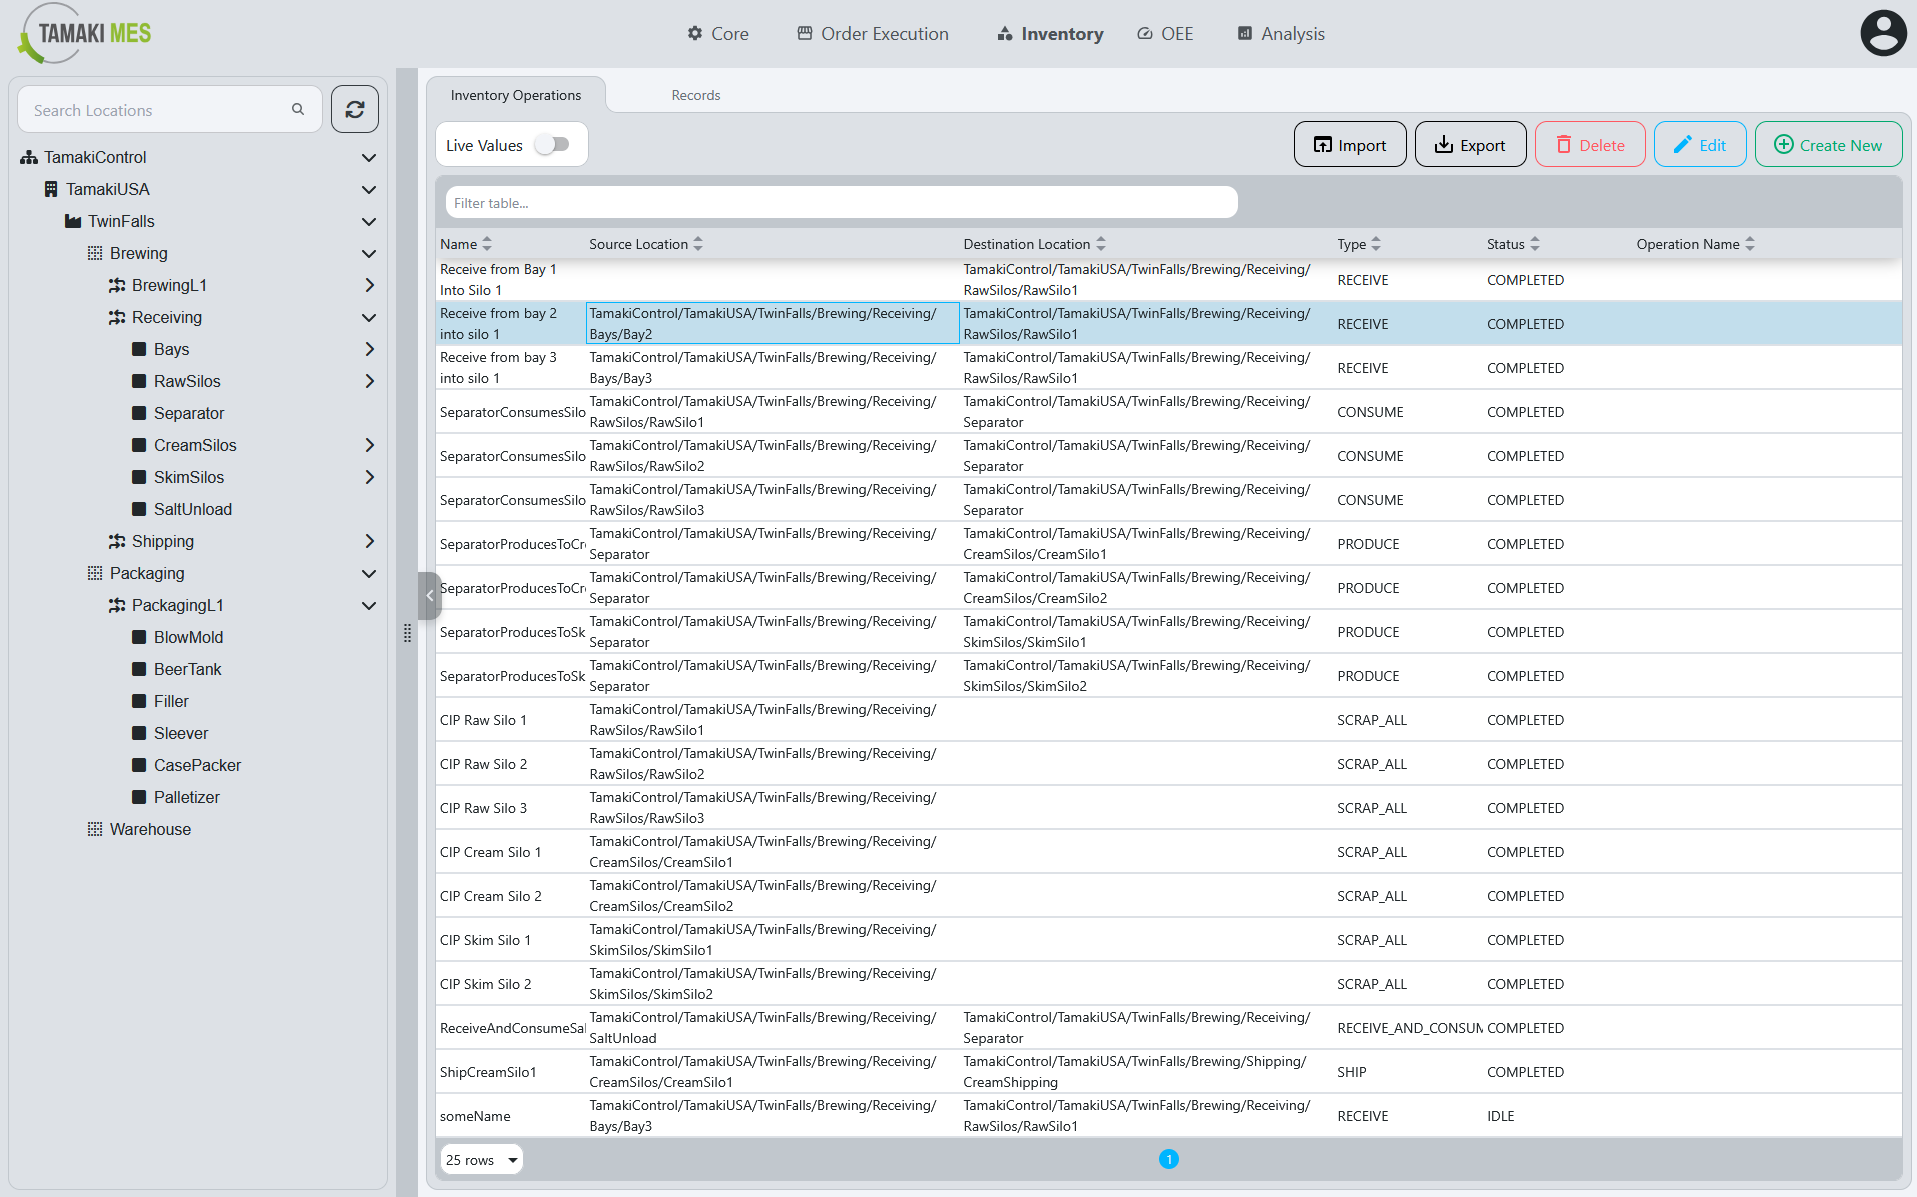The height and width of the screenshot is (1197, 1917).
Task: Sort by Destination Location column arrows
Action: point(1101,244)
